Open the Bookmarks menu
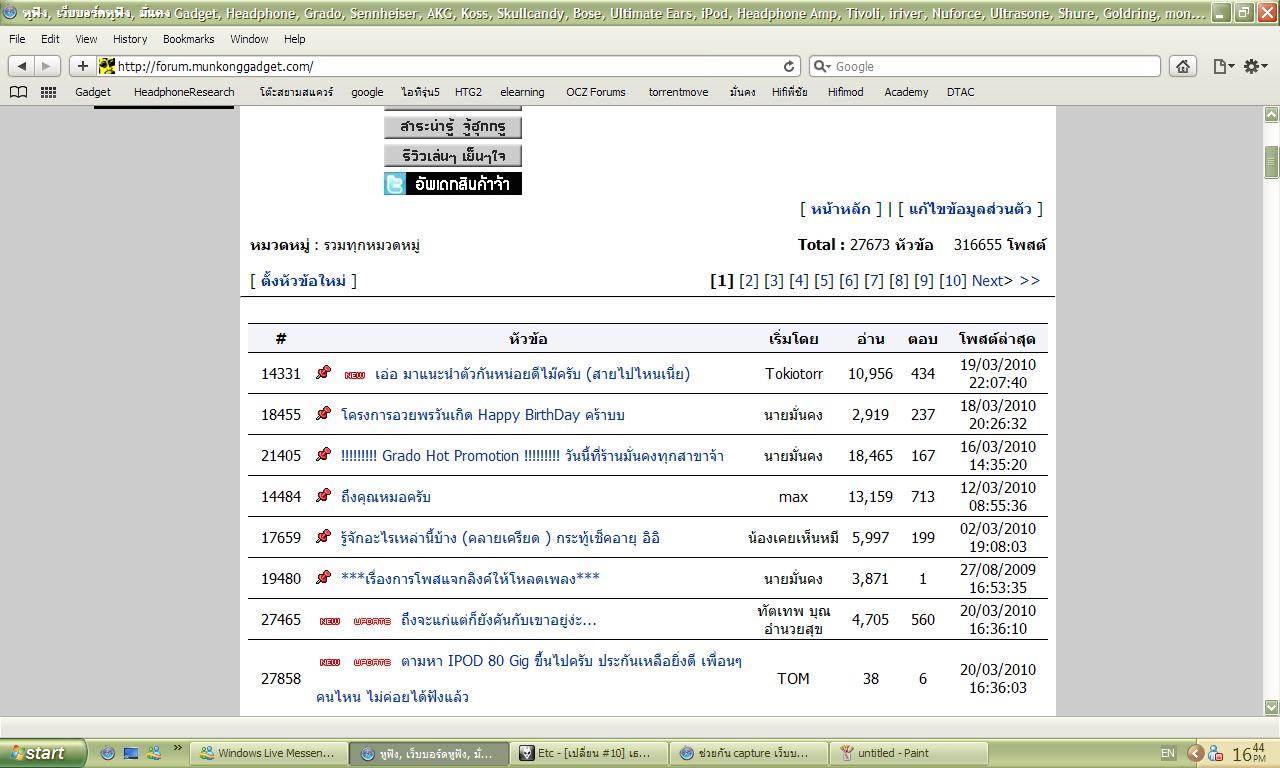 [x=188, y=39]
